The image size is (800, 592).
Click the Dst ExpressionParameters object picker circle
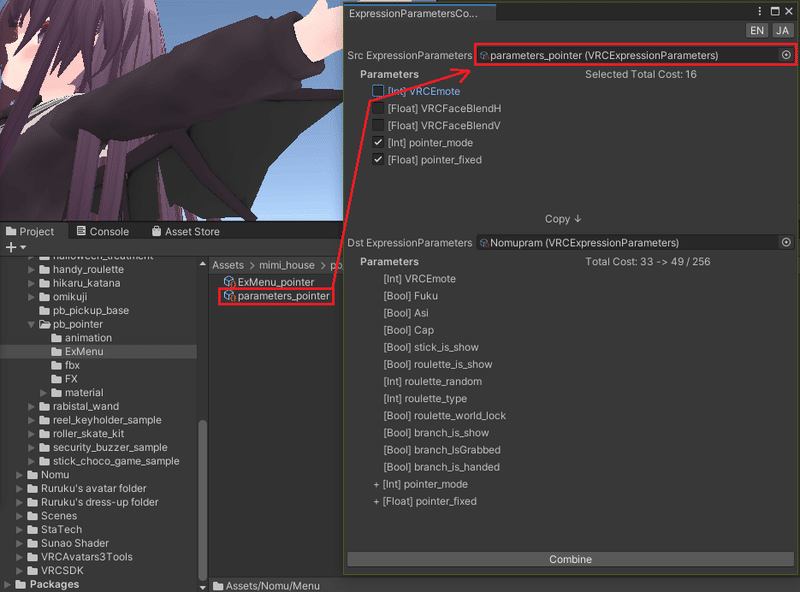tap(786, 242)
